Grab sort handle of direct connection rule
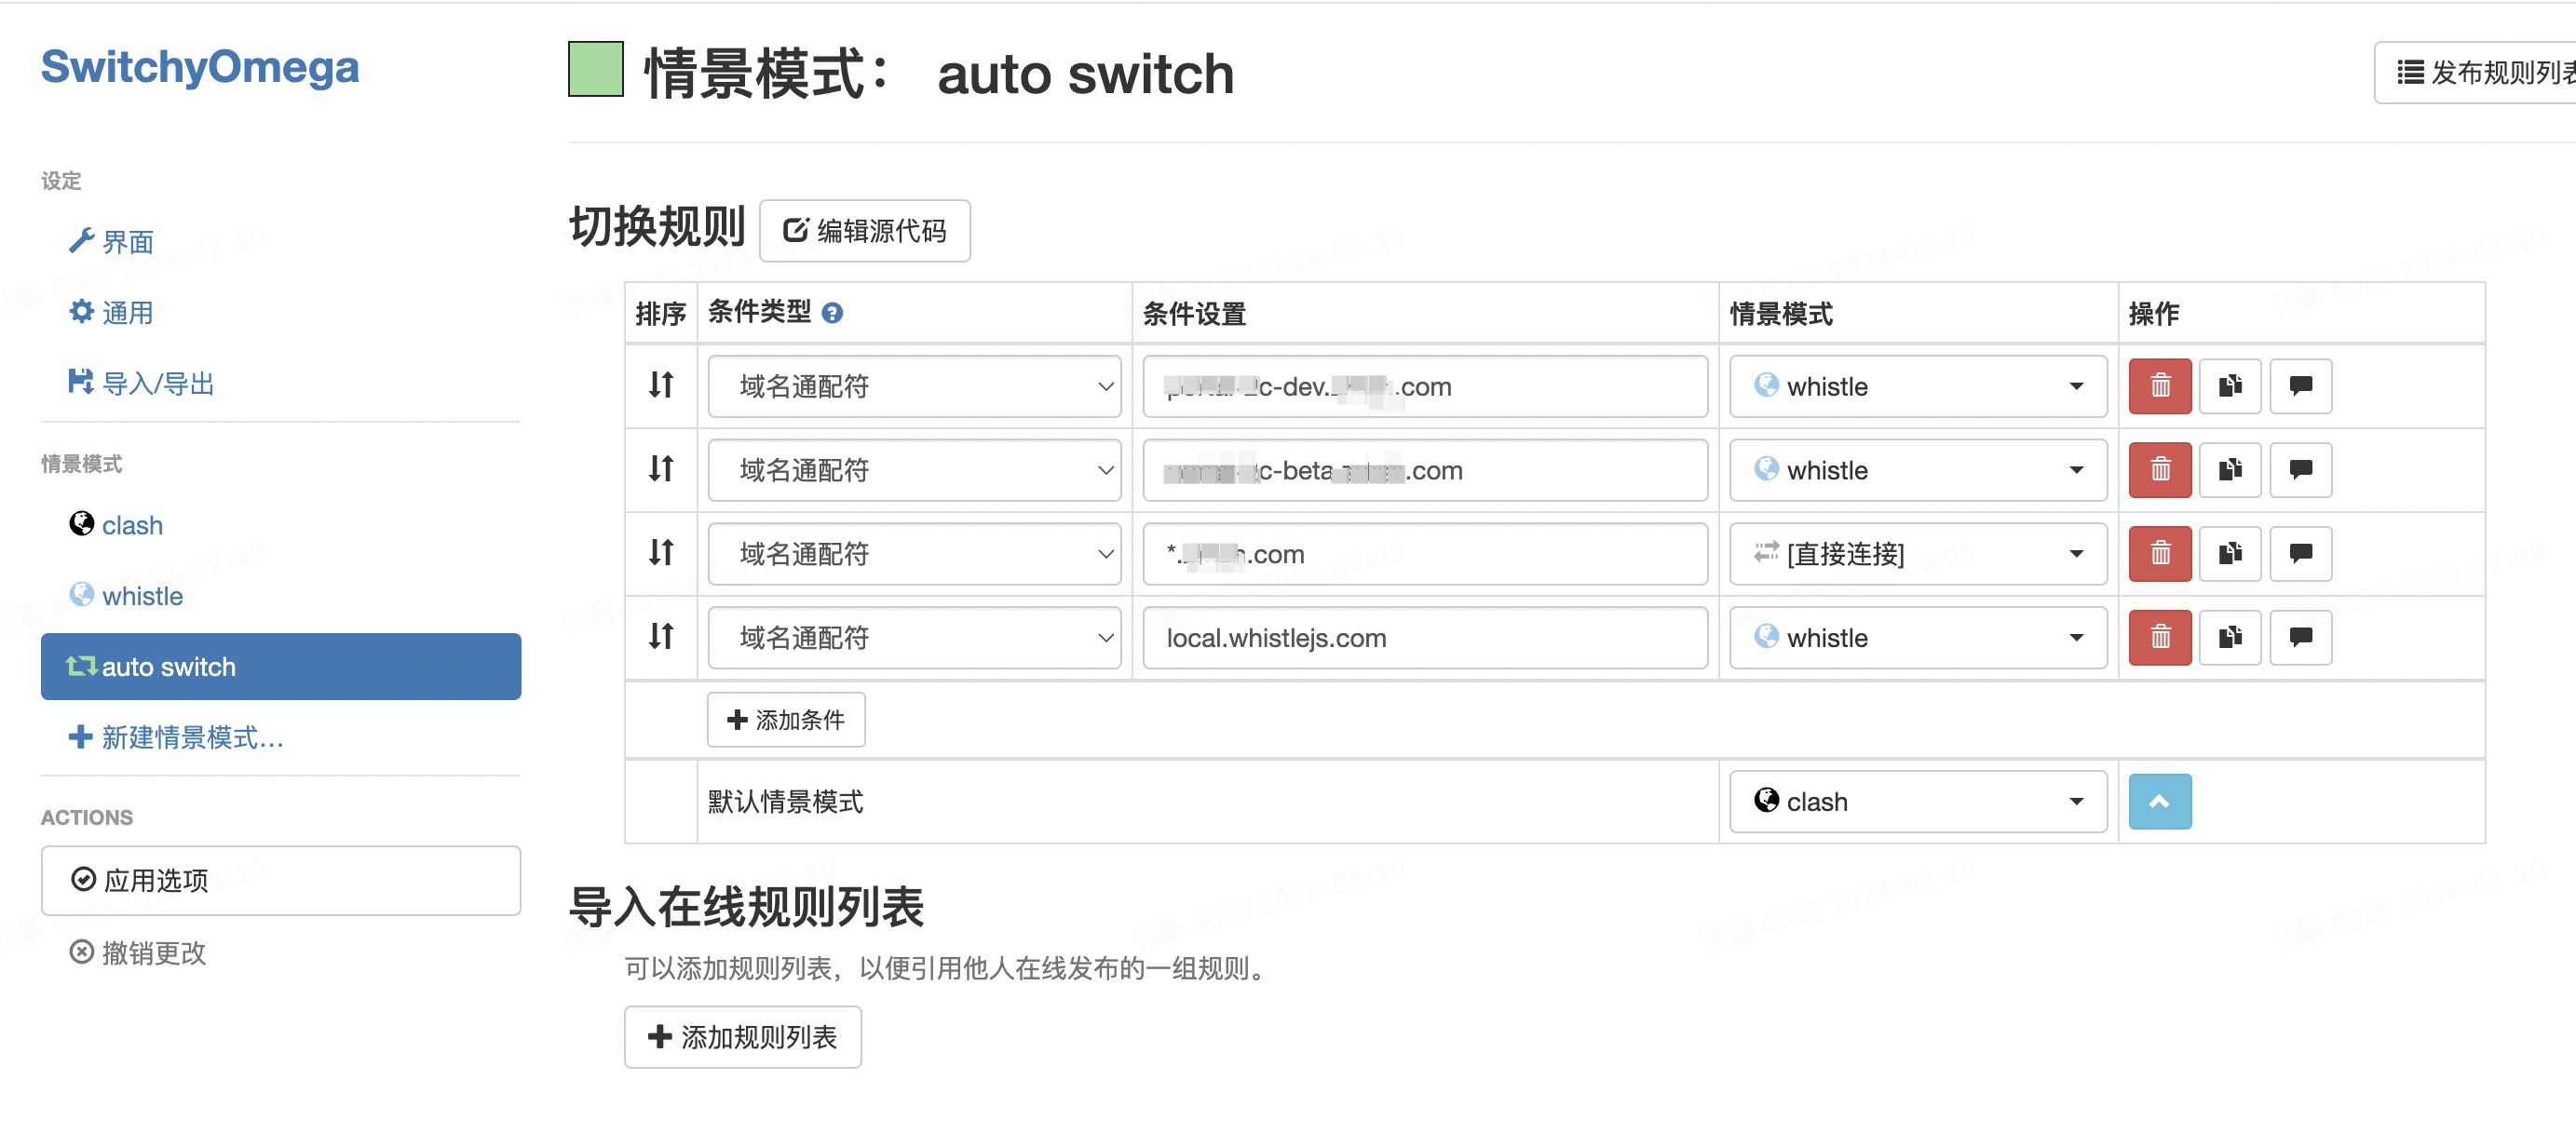 coord(661,553)
